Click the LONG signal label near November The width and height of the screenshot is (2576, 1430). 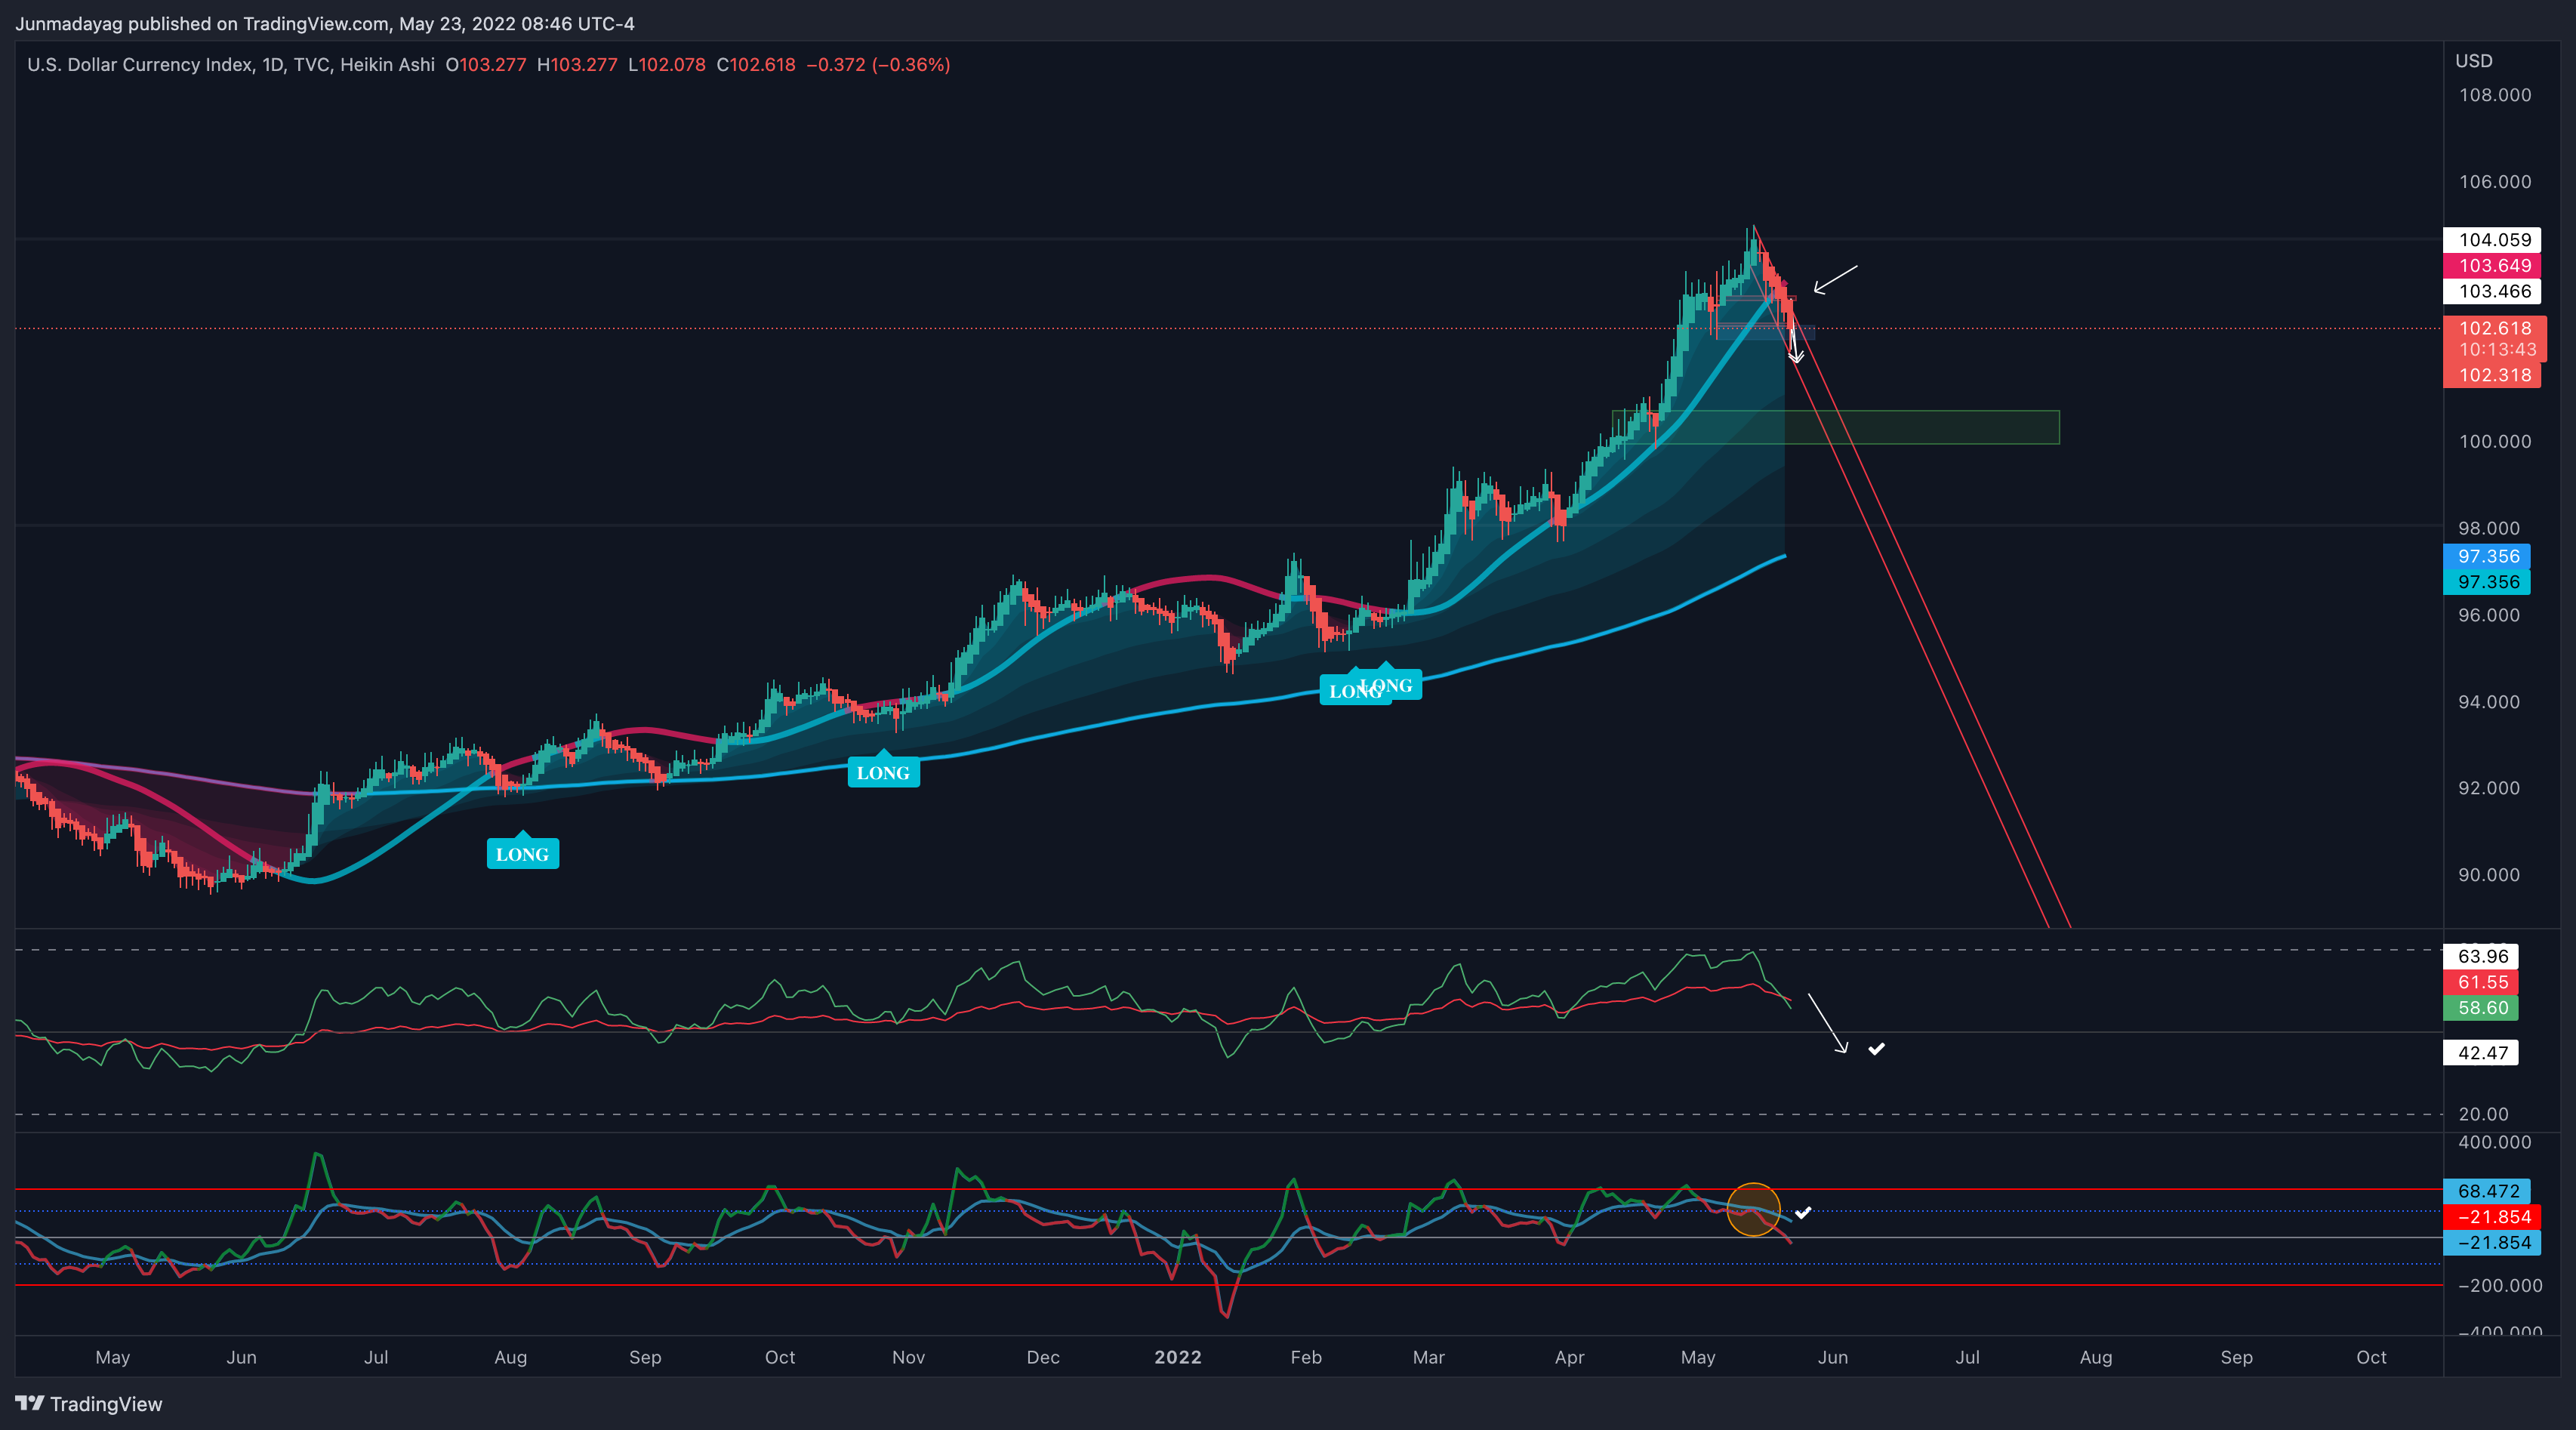pos(883,771)
